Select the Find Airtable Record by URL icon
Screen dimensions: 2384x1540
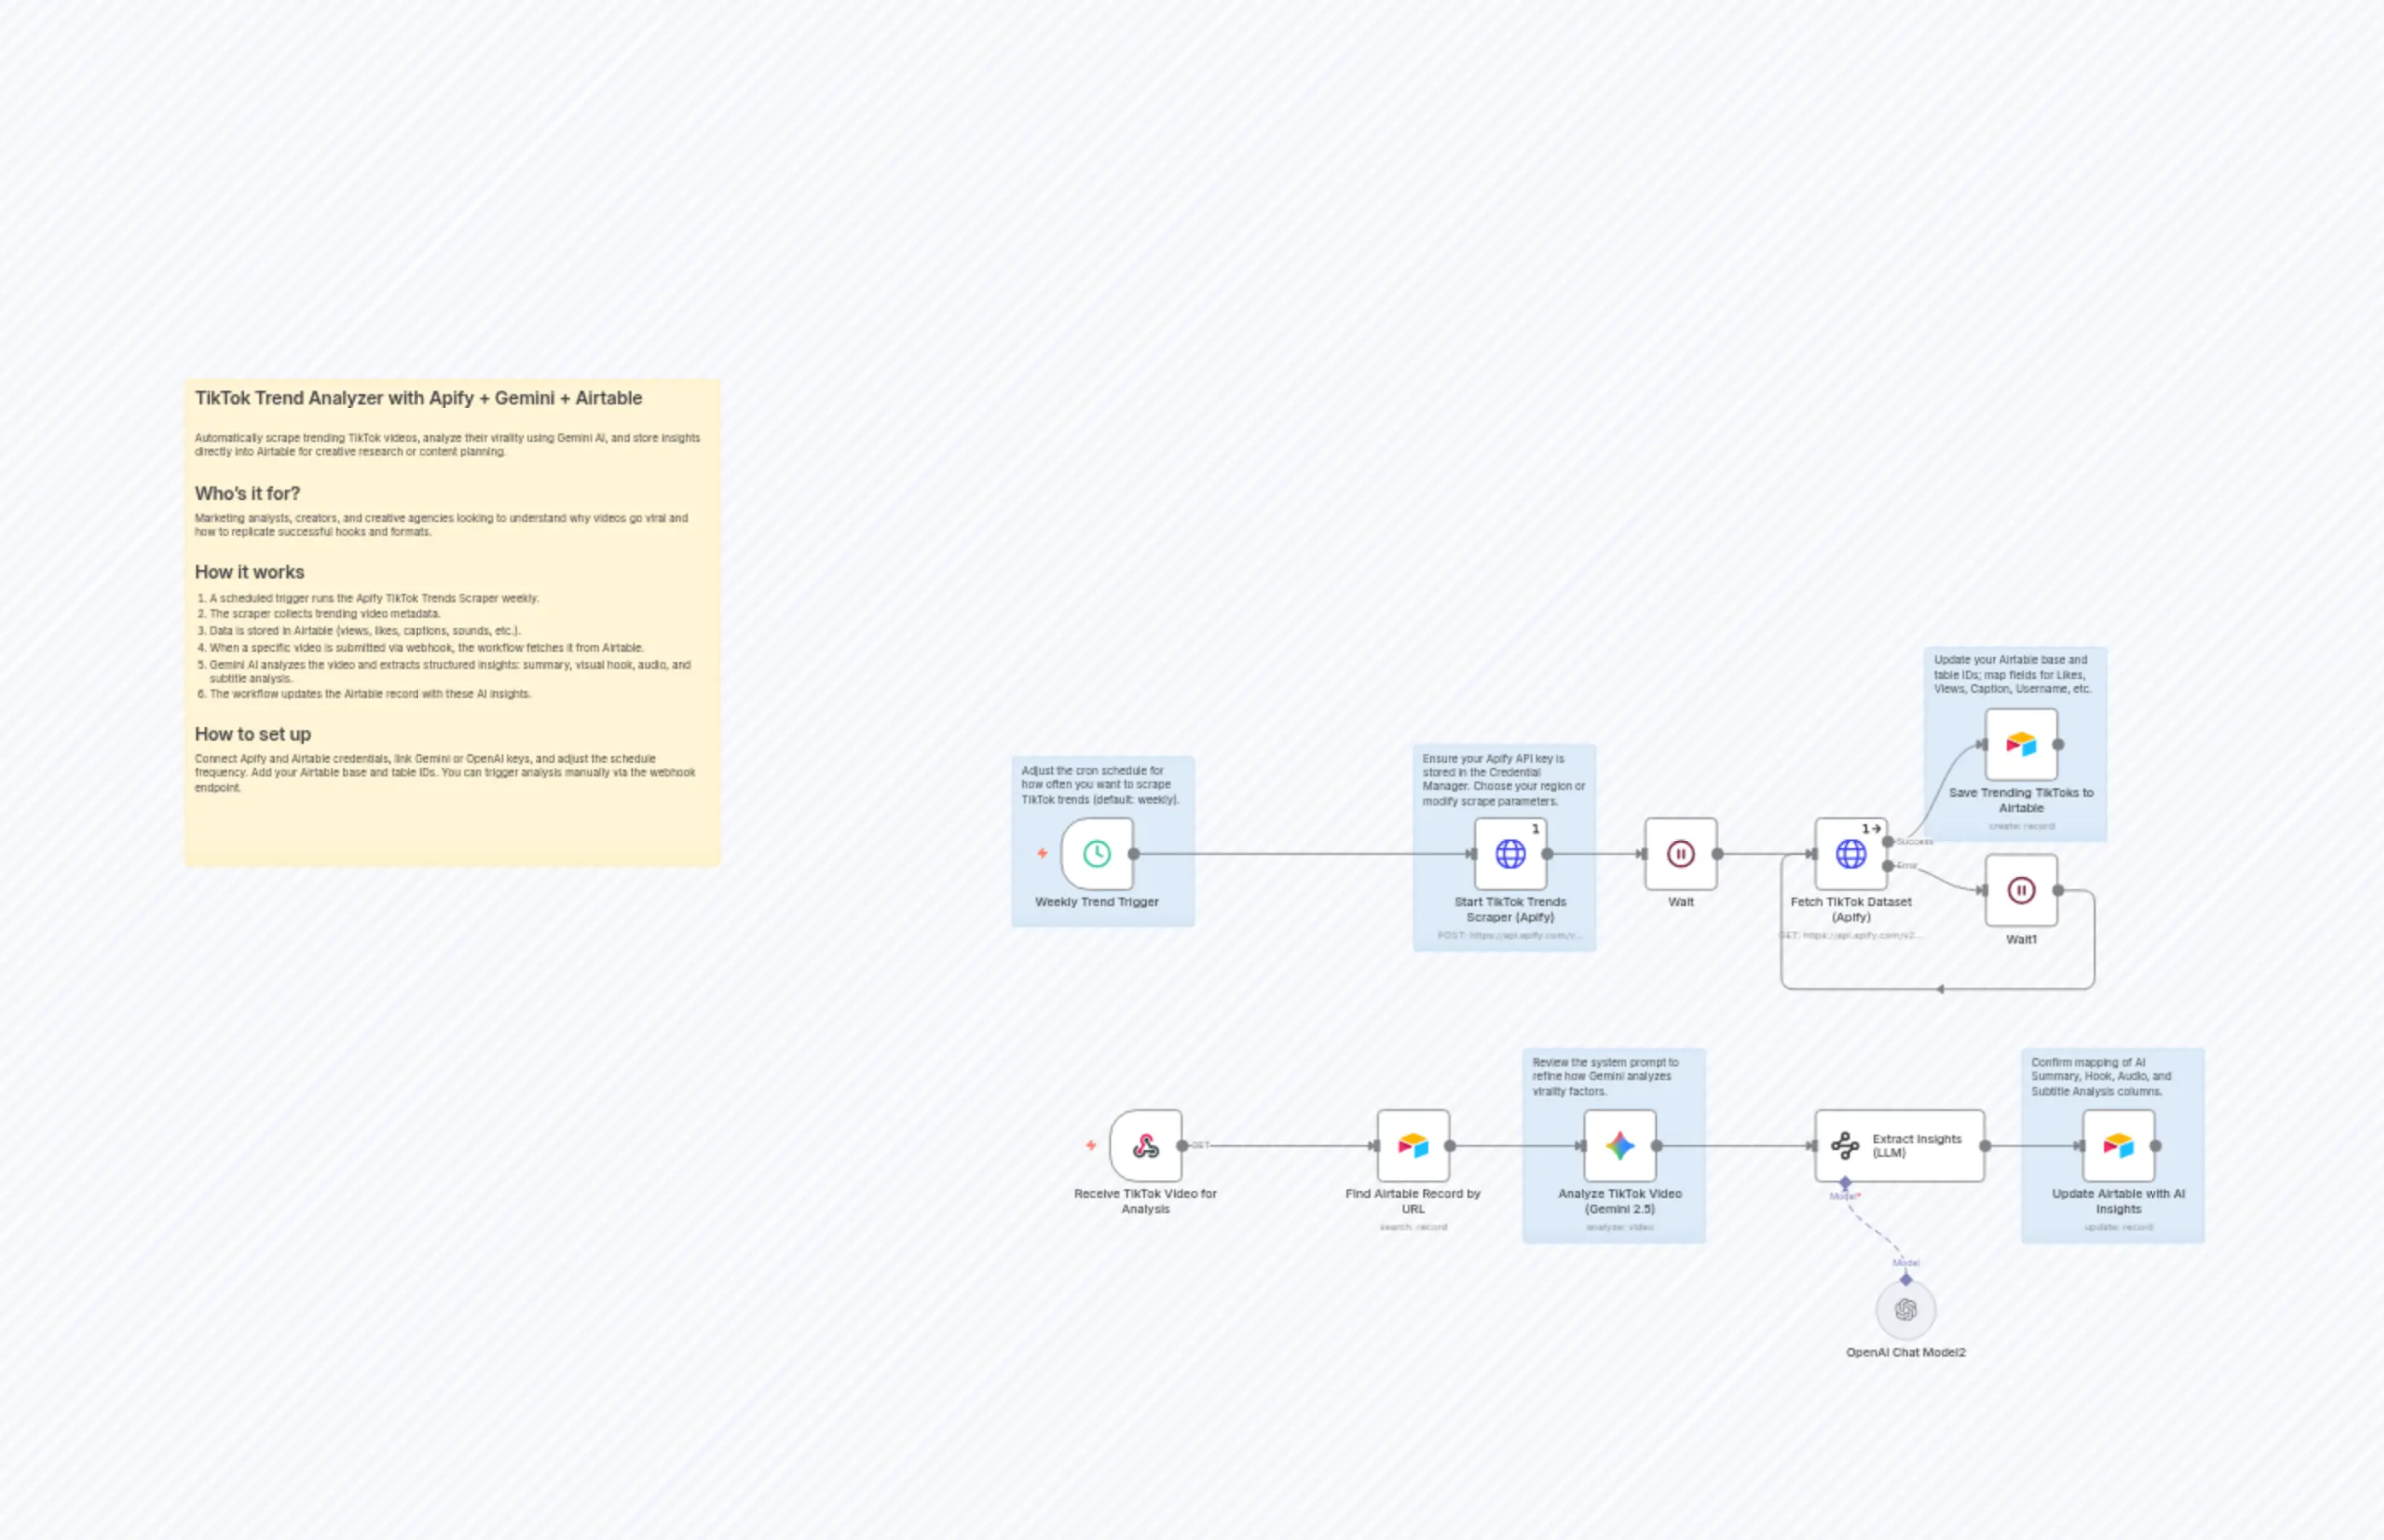[x=1414, y=1147]
